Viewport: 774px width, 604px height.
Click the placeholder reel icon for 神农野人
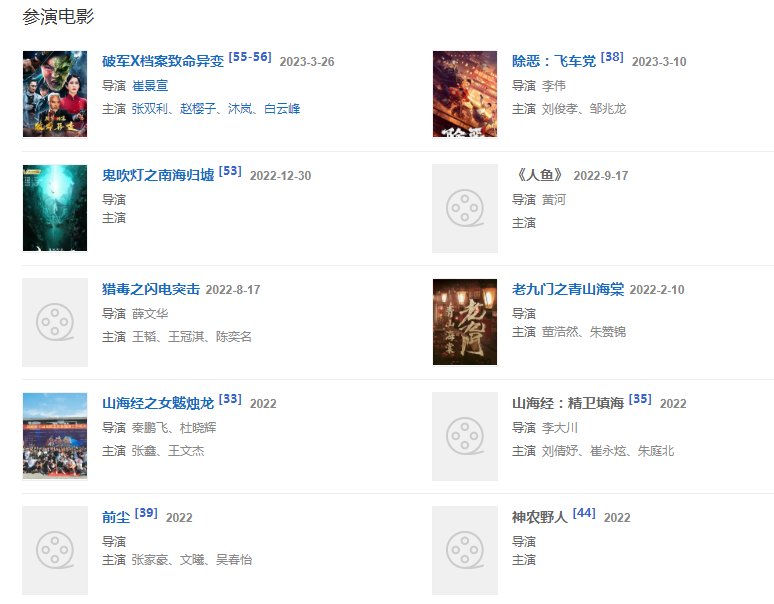(x=465, y=550)
